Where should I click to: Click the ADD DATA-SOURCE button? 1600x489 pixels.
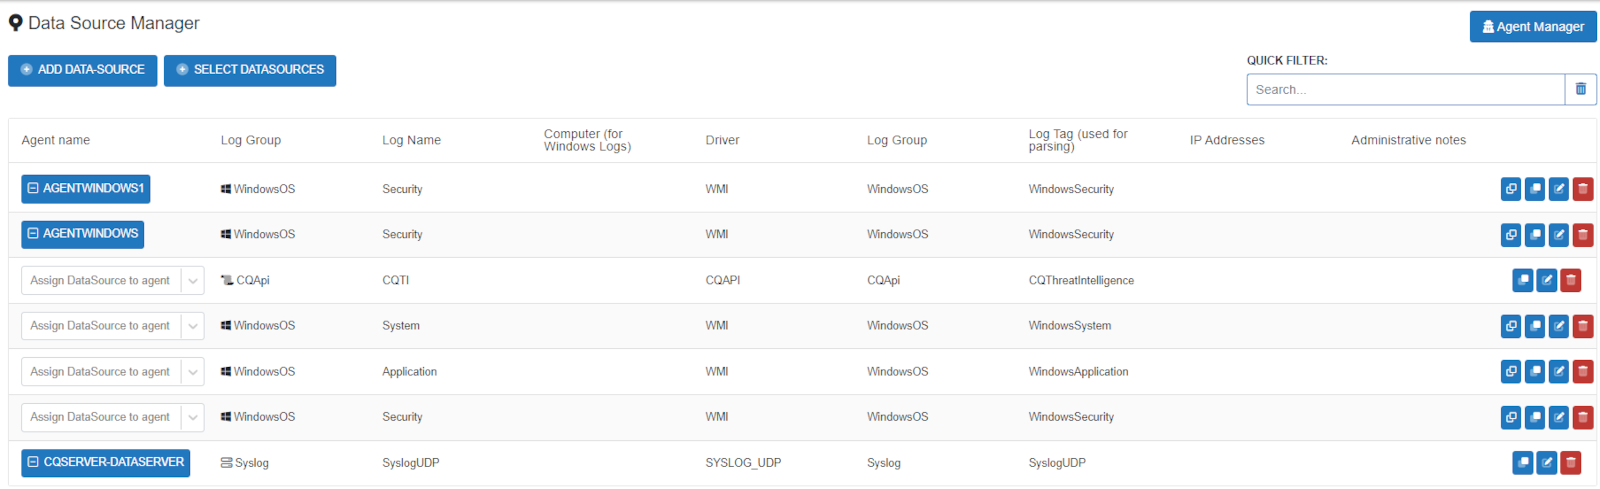[83, 70]
